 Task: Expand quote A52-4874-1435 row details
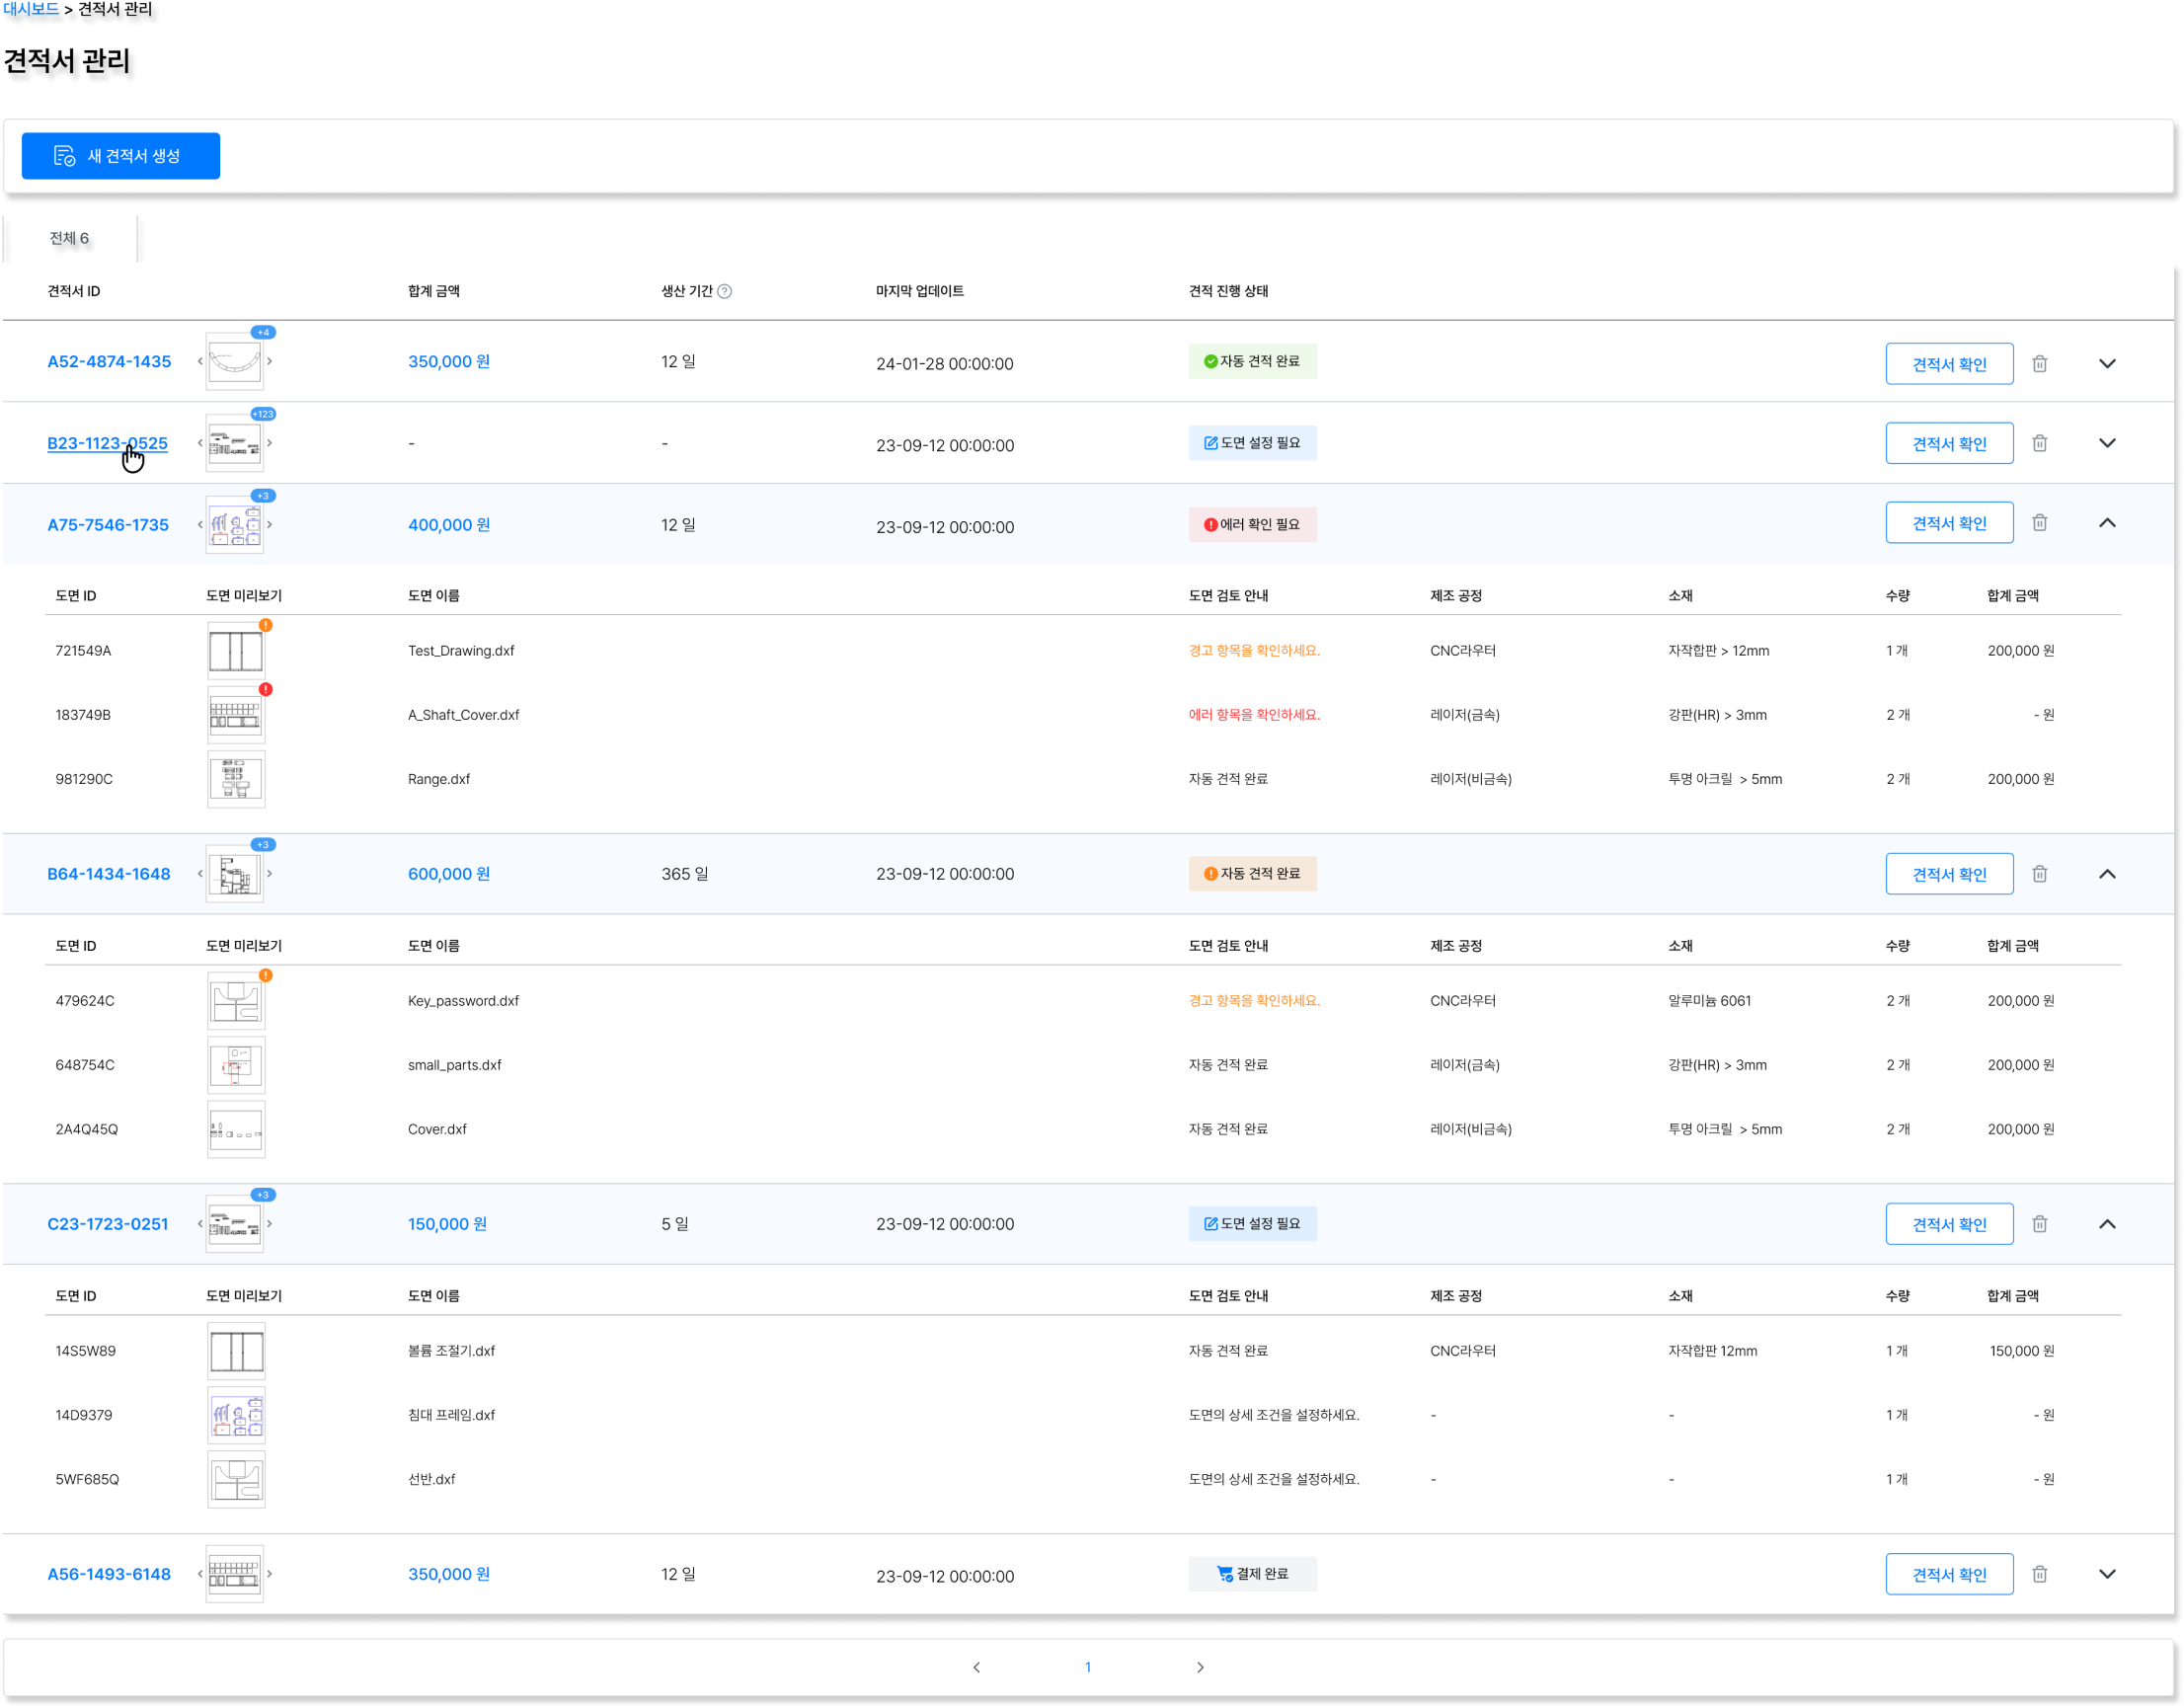2107,364
